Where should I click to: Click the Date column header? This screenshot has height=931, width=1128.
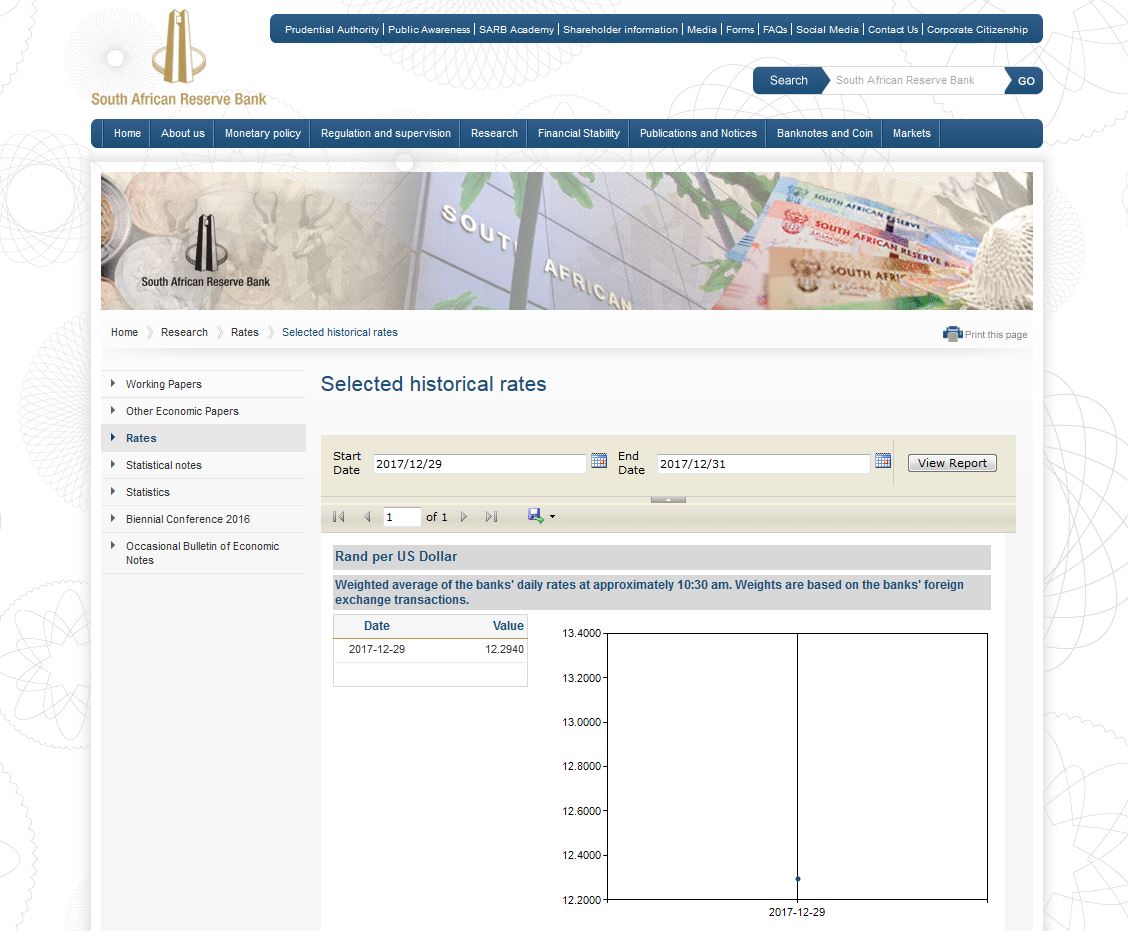376,626
